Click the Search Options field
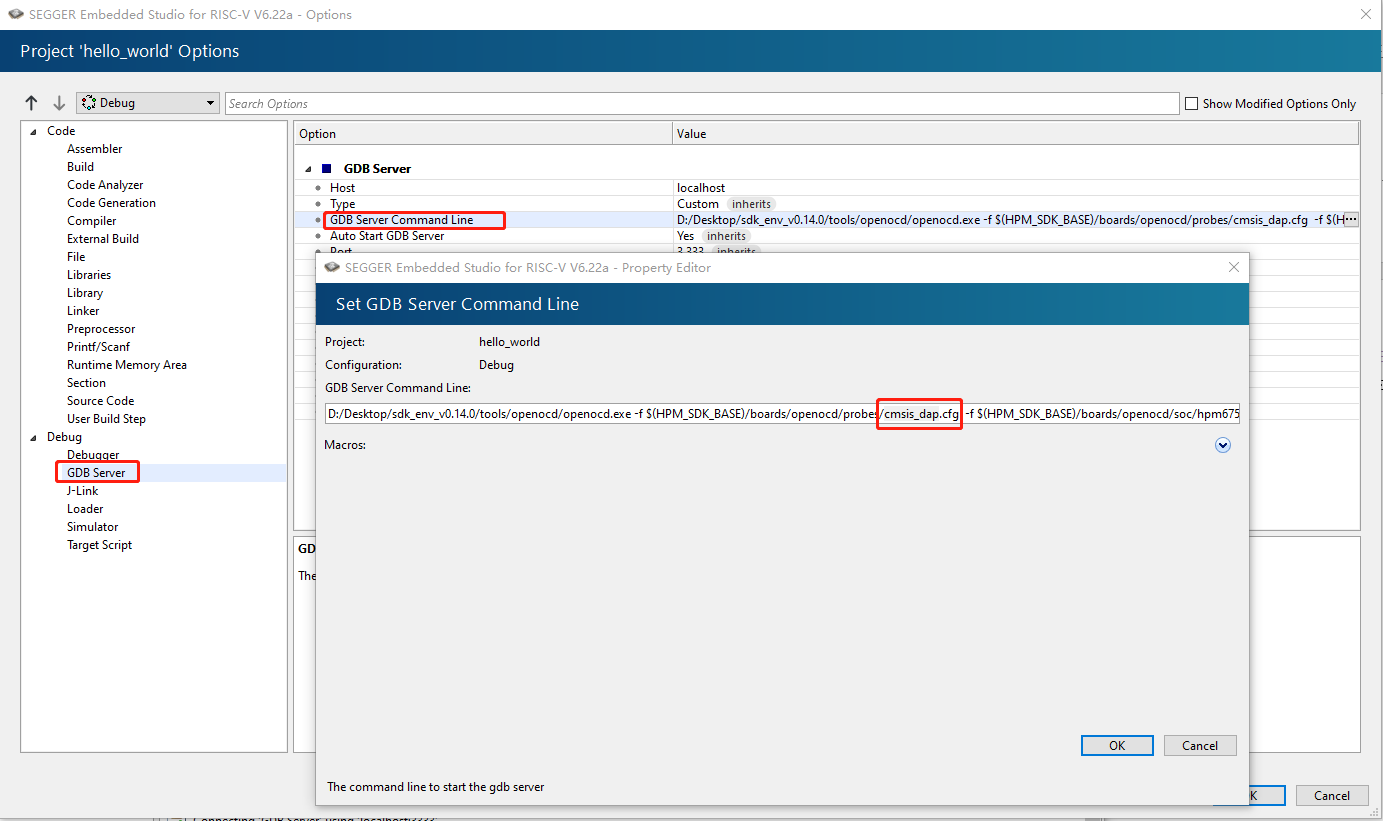The height and width of the screenshot is (821, 1383). click(702, 103)
